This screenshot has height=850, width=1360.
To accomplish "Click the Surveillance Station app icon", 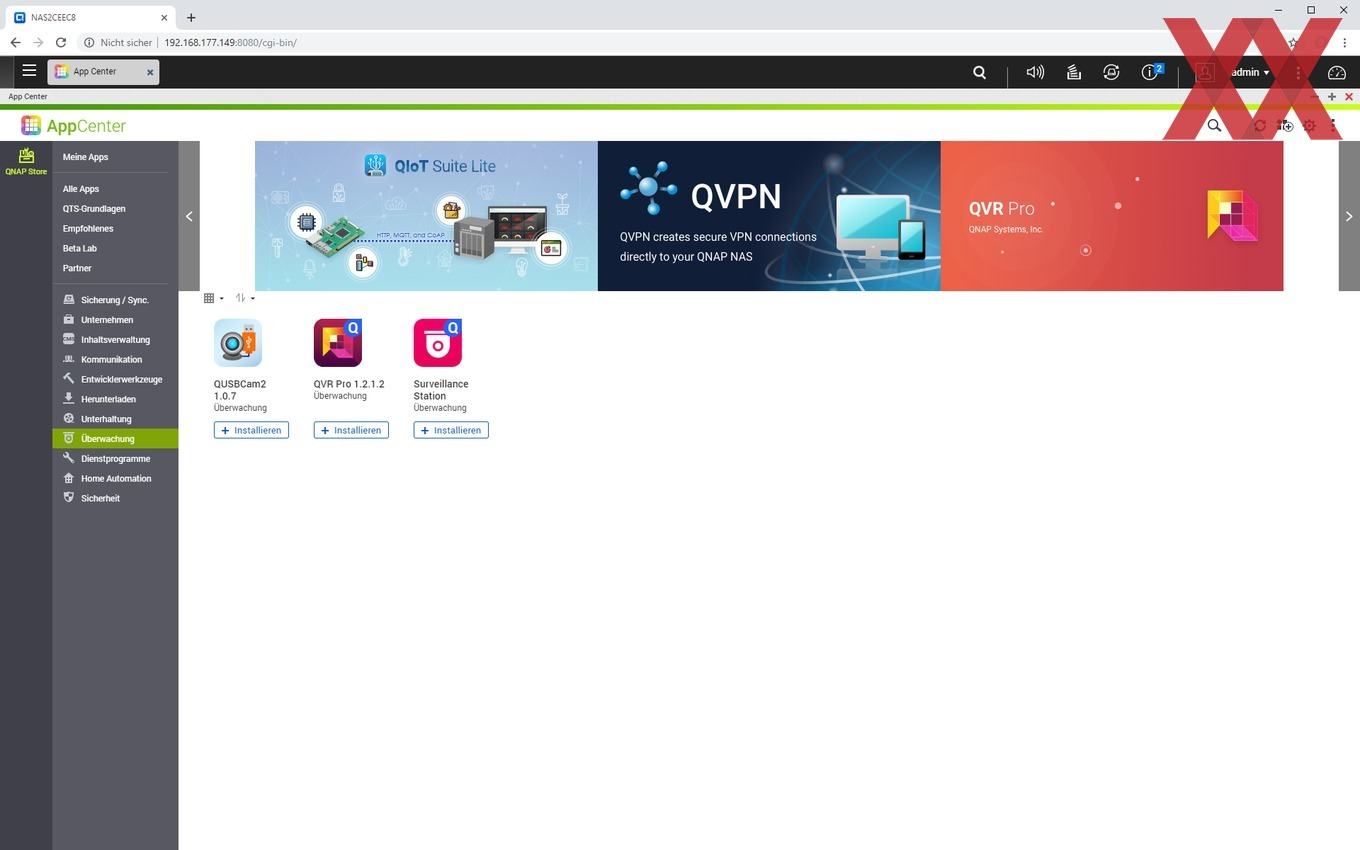I will pyautogui.click(x=438, y=343).
